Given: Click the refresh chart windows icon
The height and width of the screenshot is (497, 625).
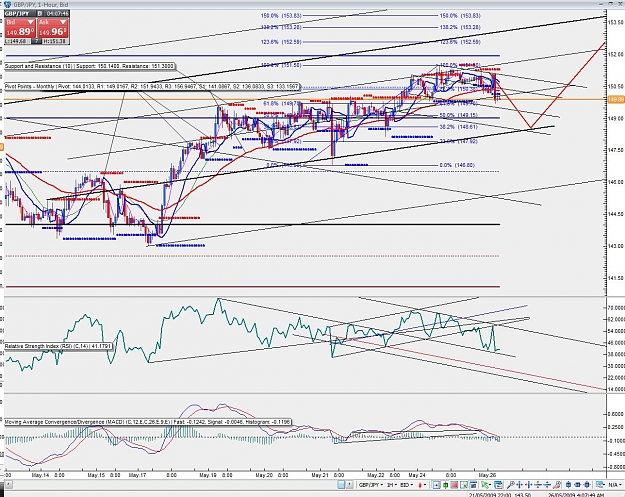Looking at the screenshot, I should tap(499, 485).
